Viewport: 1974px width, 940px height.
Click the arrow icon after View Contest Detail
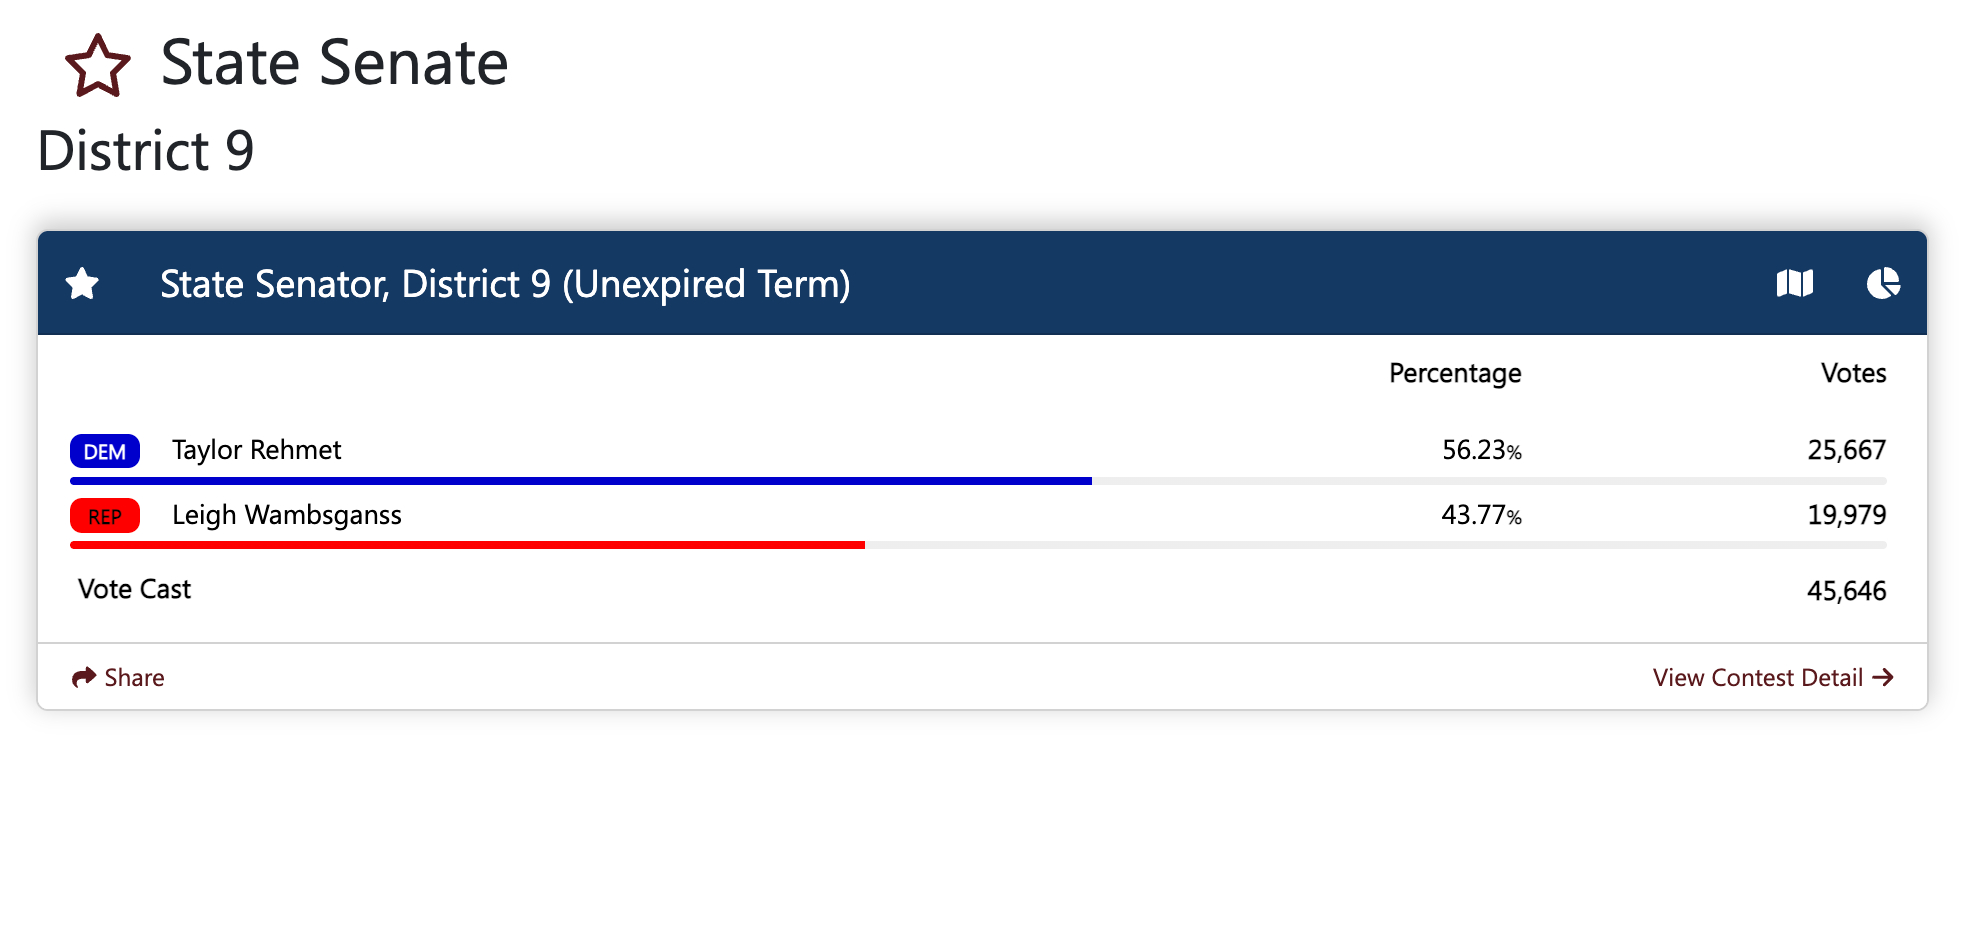click(1883, 678)
